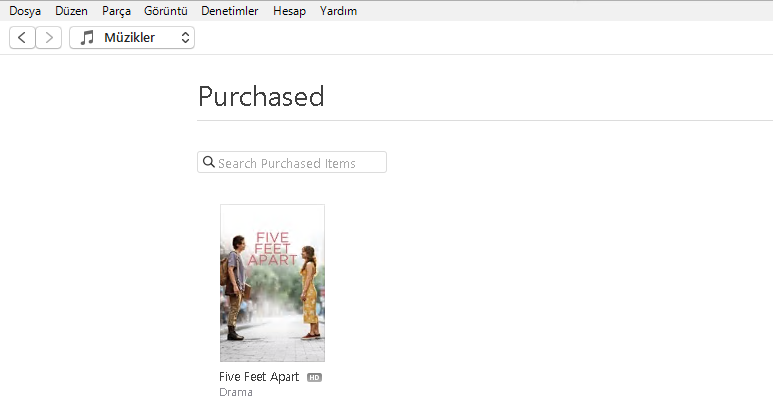This screenshot has width=773, height=406.
Task: Click the Purchased page heading
Action: tap(261, 97)
